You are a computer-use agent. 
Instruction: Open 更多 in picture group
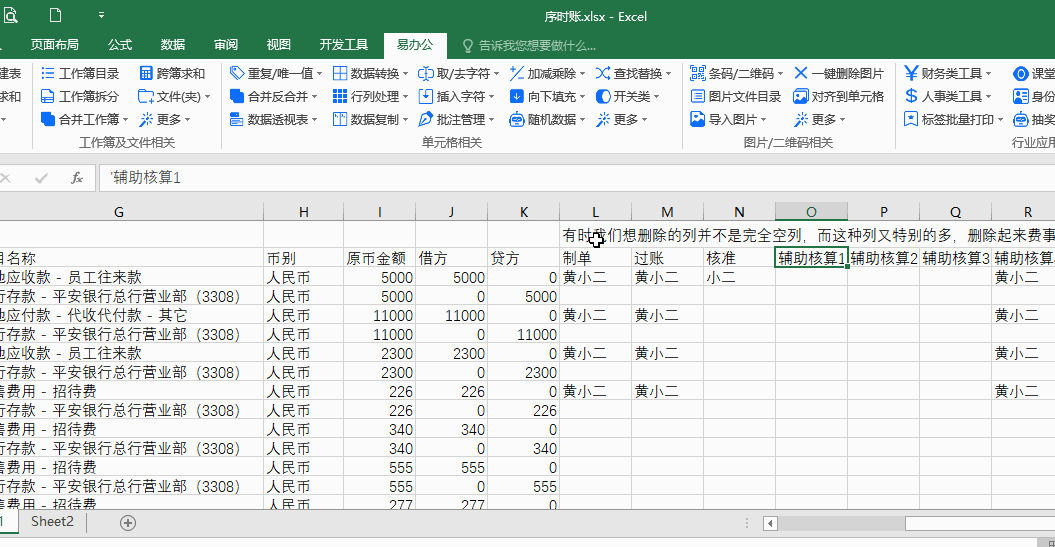820,119
